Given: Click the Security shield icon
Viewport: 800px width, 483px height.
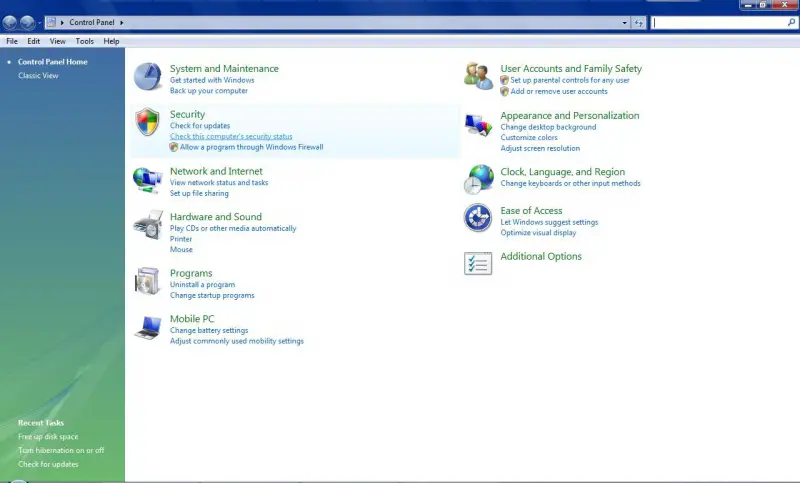Looking at the screenshot, I should coord(147,122).
